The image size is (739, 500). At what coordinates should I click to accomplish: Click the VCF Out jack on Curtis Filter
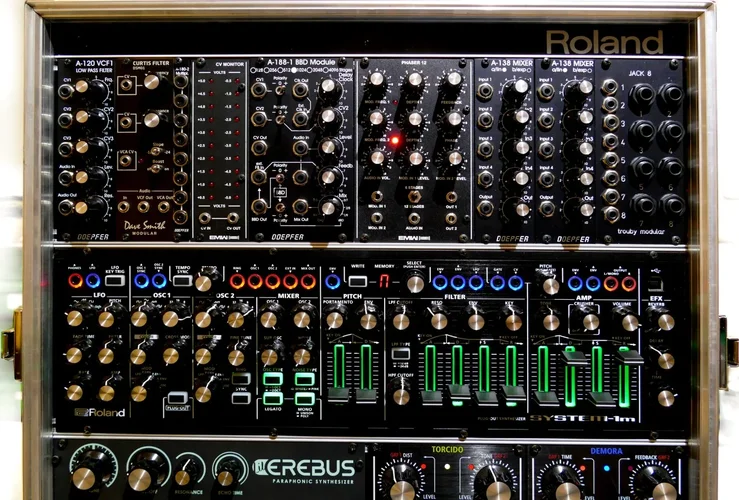(143, 206)
